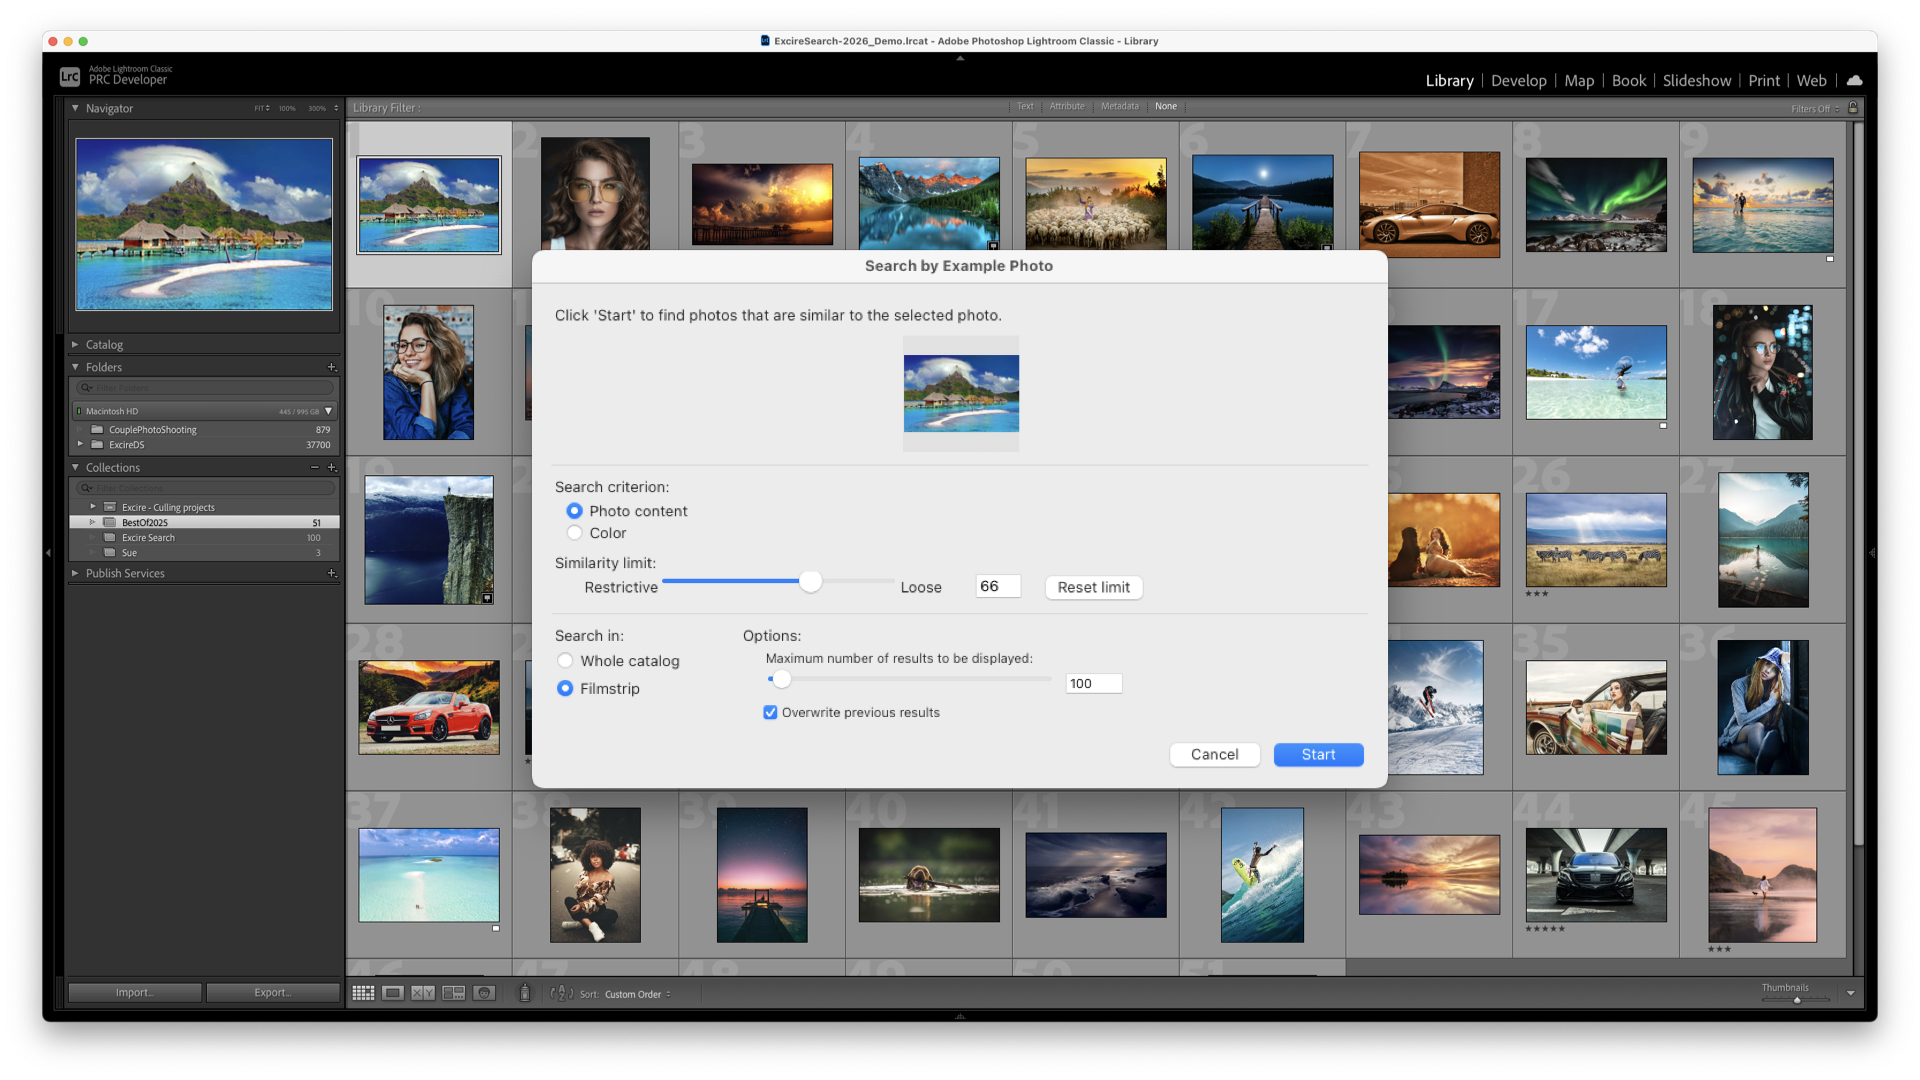The width and height of the screenshot is (1920, 1080).
Task: Switch to Loupe view icon
Action: click(393, 993)
